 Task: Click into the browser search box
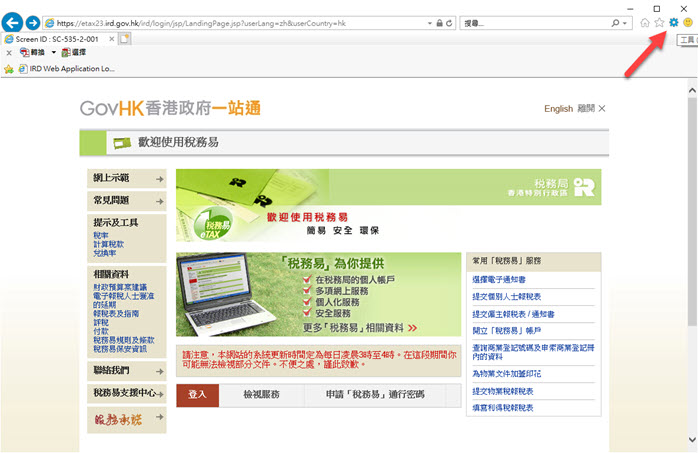[534, 23]
